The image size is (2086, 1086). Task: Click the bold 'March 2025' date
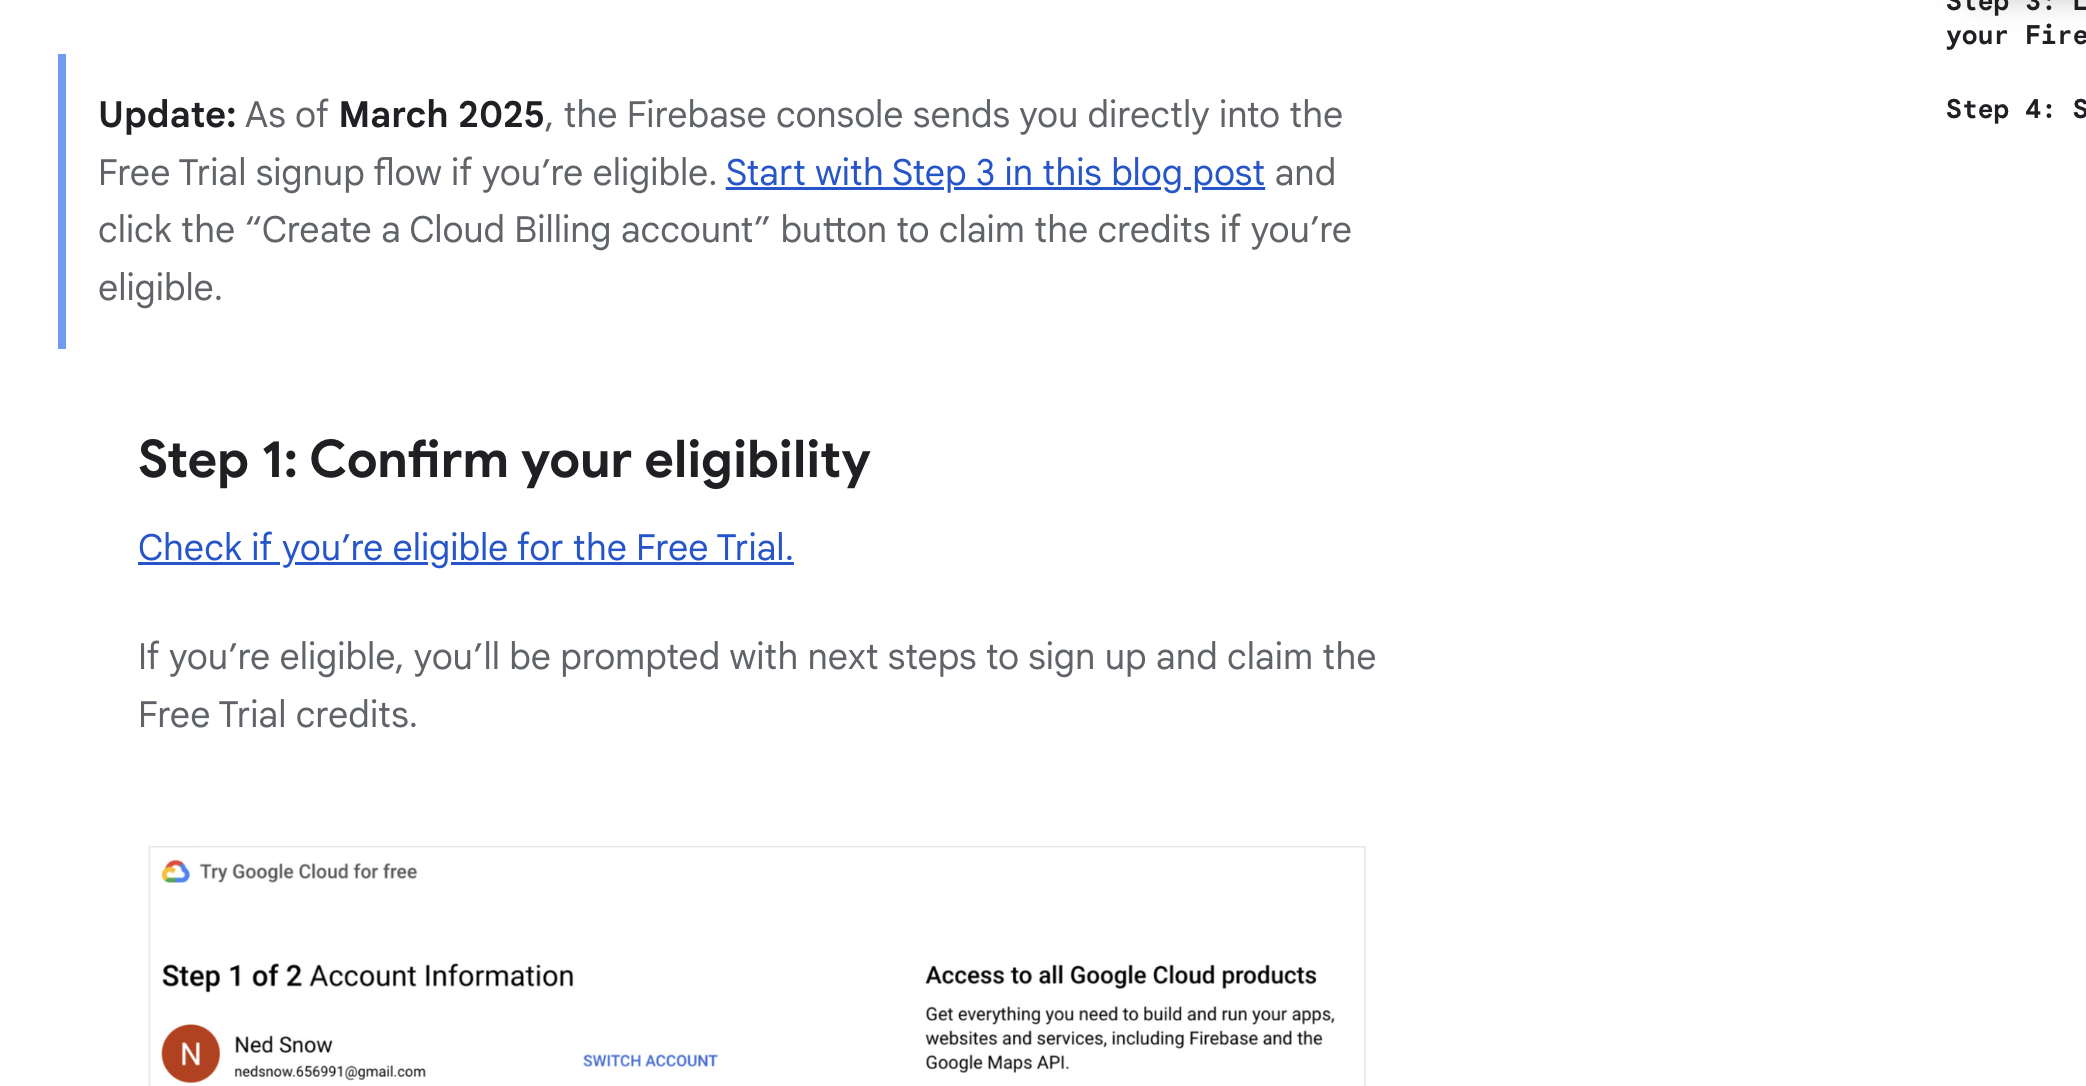coord(441,115)
